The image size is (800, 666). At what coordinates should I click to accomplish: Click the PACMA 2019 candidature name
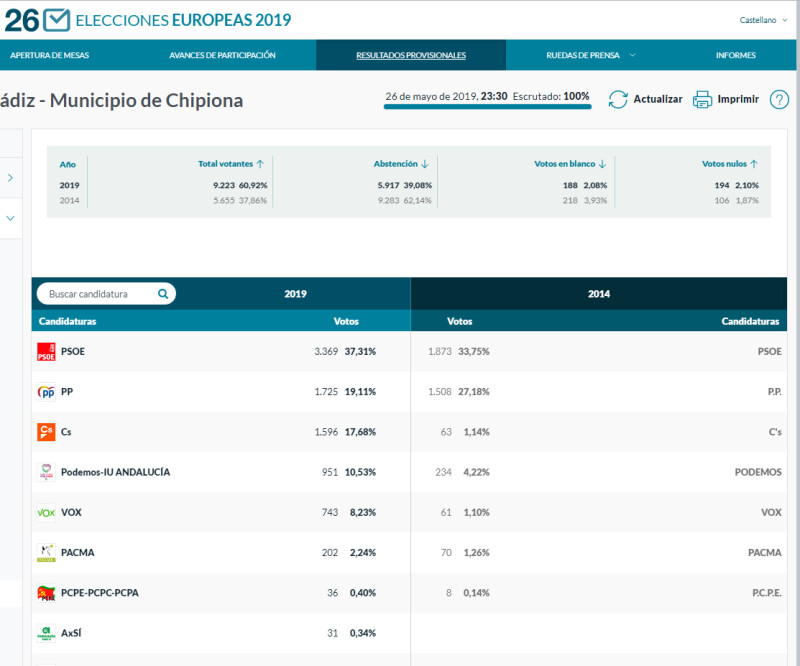pos(78,553)
